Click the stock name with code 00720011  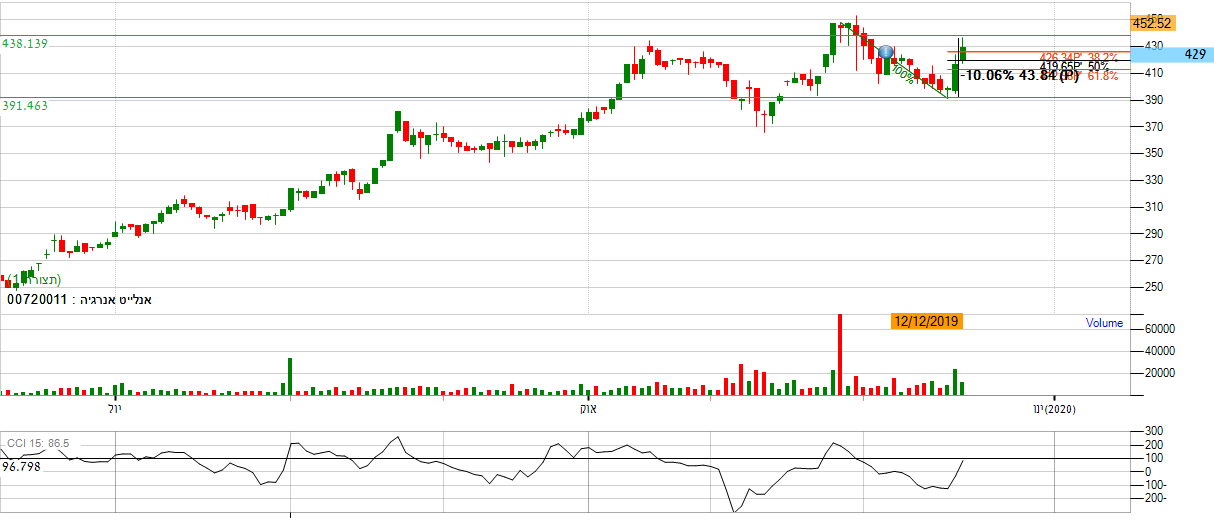(x=80, y=299)
